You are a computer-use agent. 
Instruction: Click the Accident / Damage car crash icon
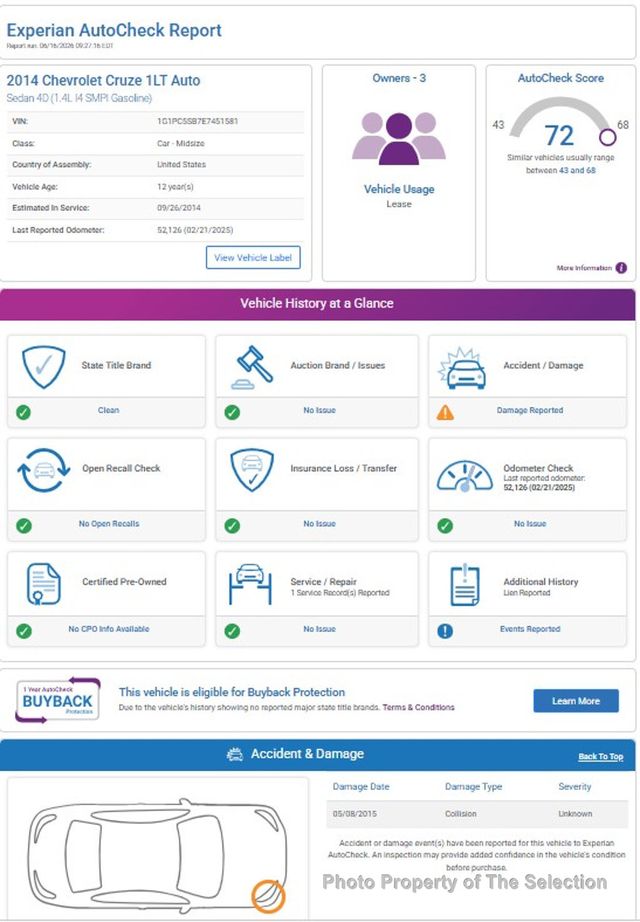(463, 369)
